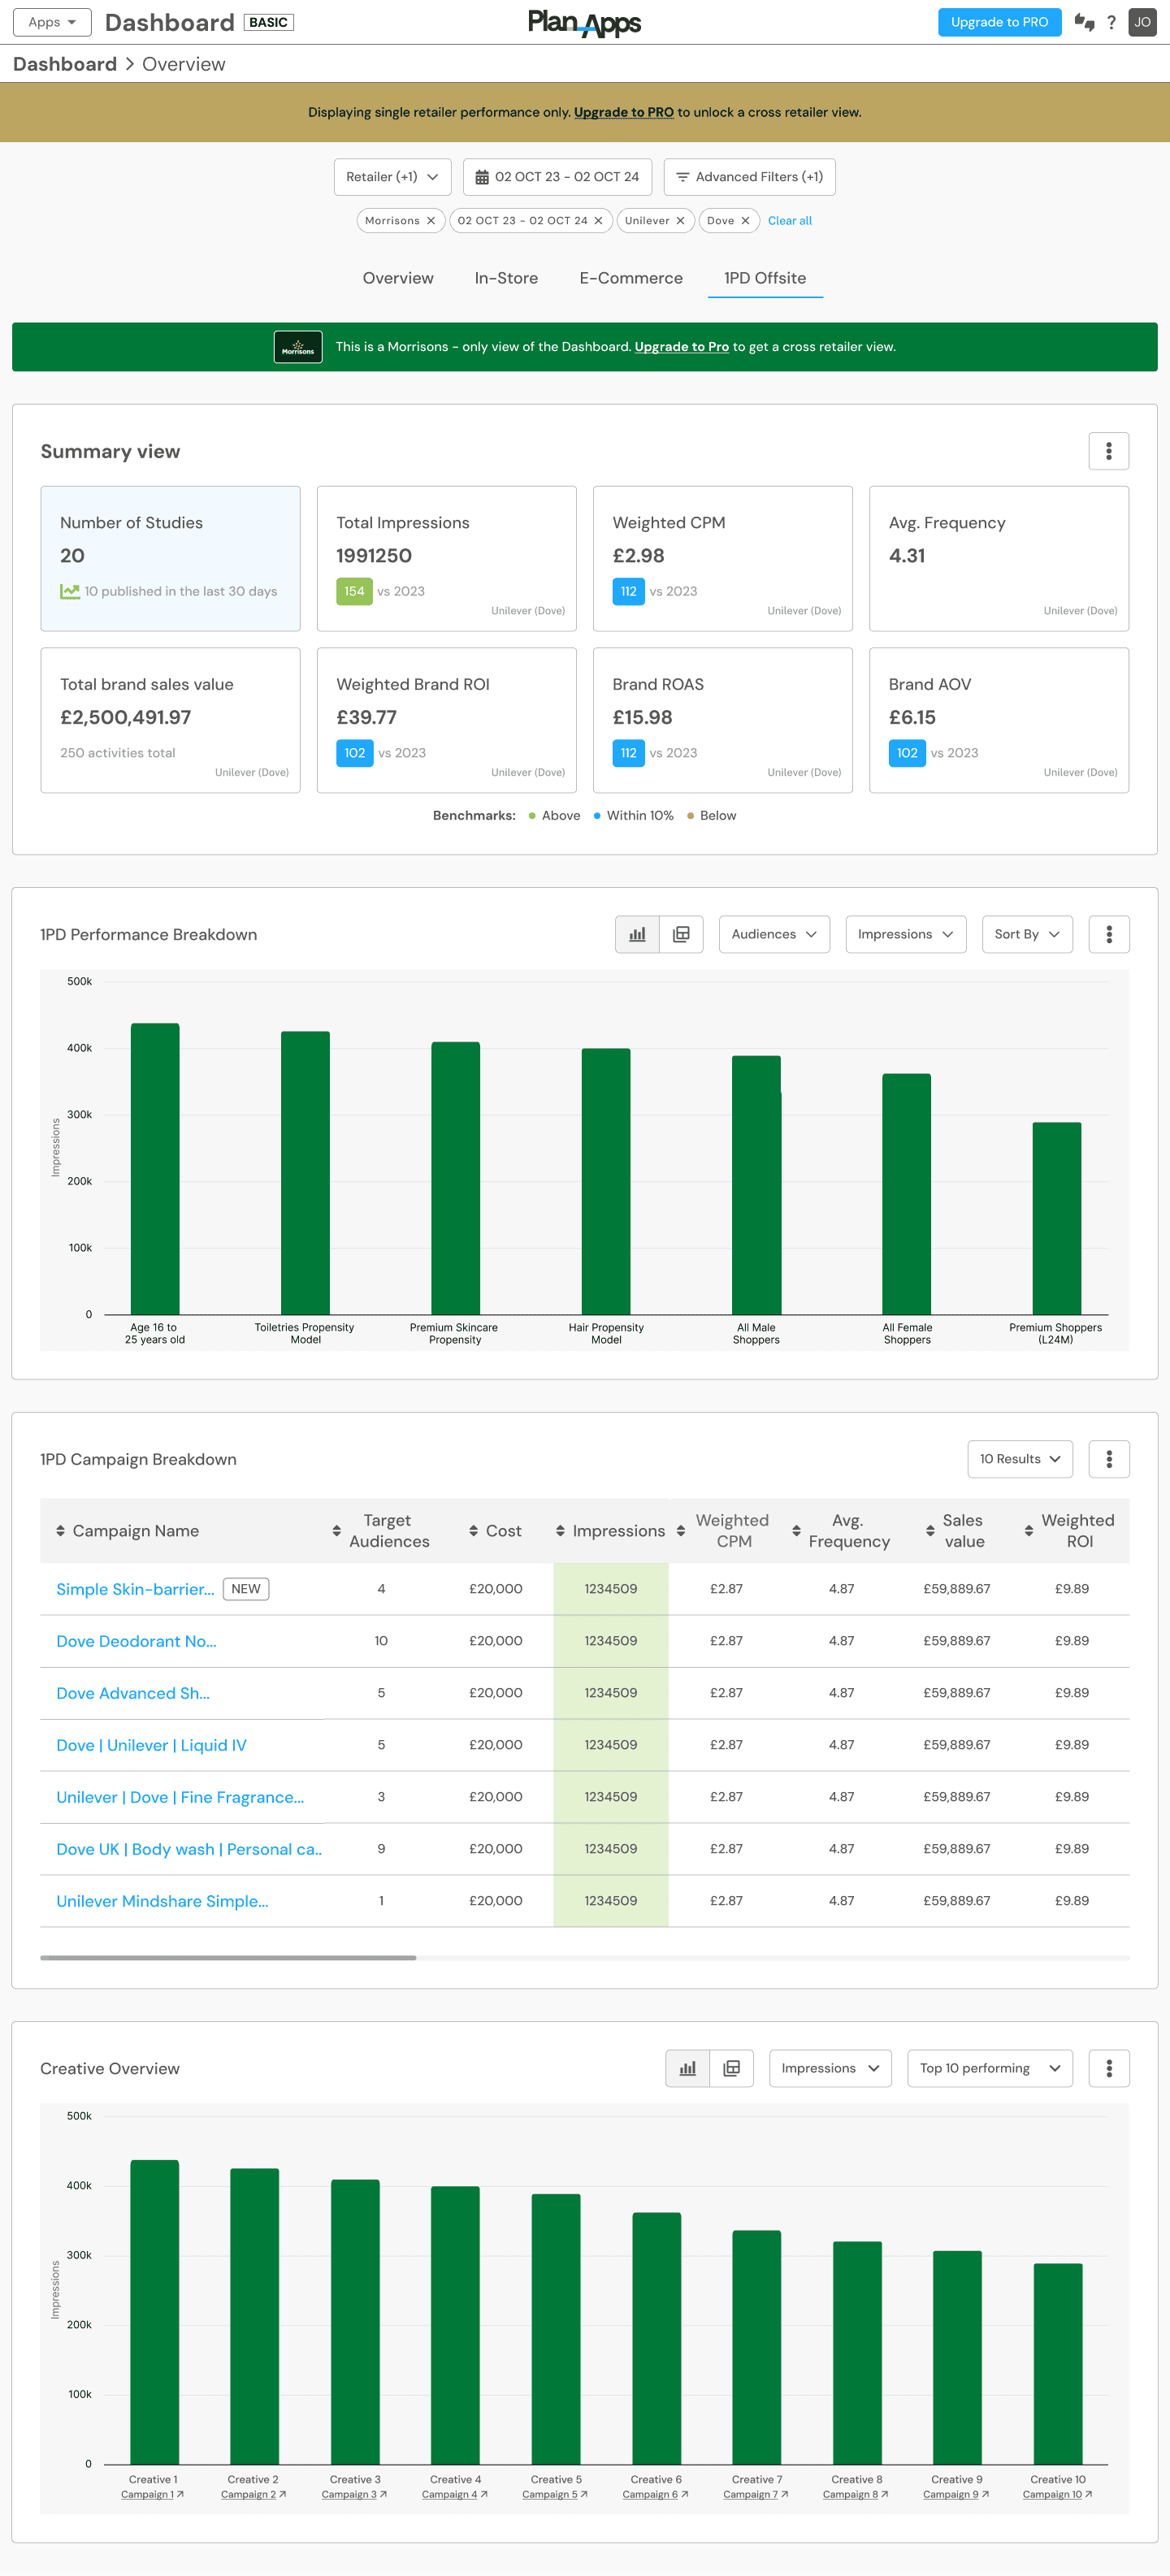
Task: Open Dove Deodorant No... campaign
Action: coord(136,1641)
